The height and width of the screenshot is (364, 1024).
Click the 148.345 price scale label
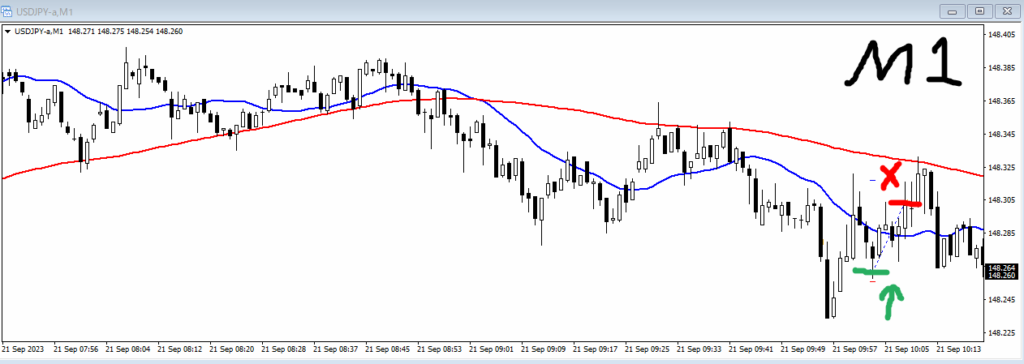[x=1002, y=135]
